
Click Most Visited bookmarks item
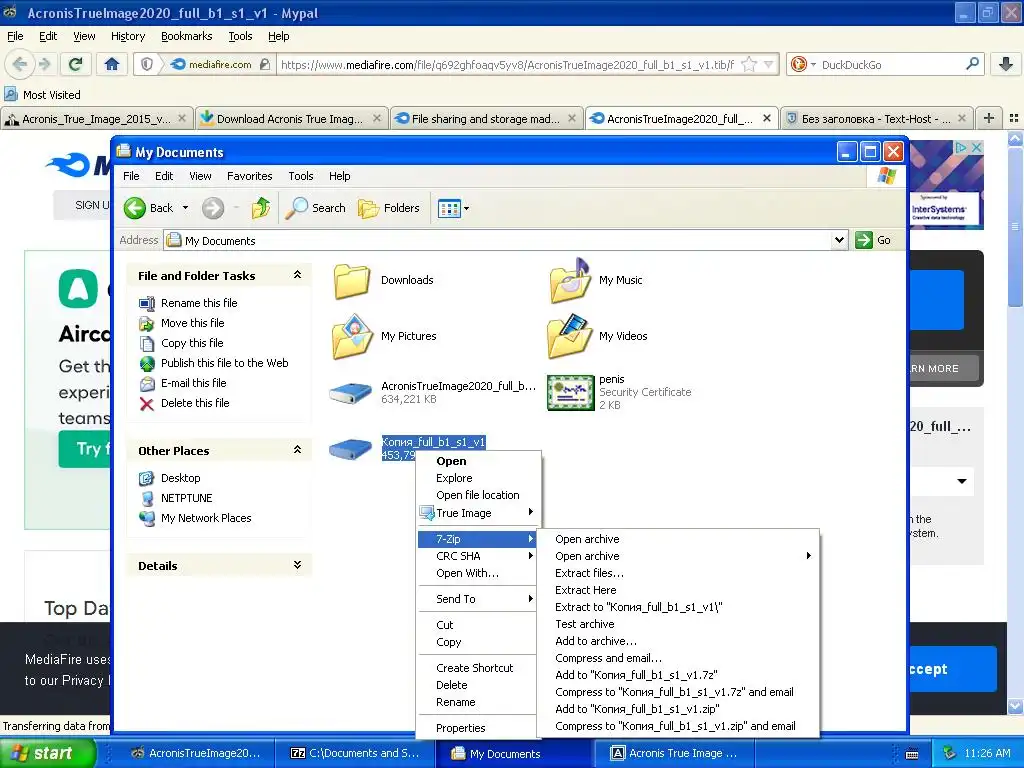(x=43, y=95)
